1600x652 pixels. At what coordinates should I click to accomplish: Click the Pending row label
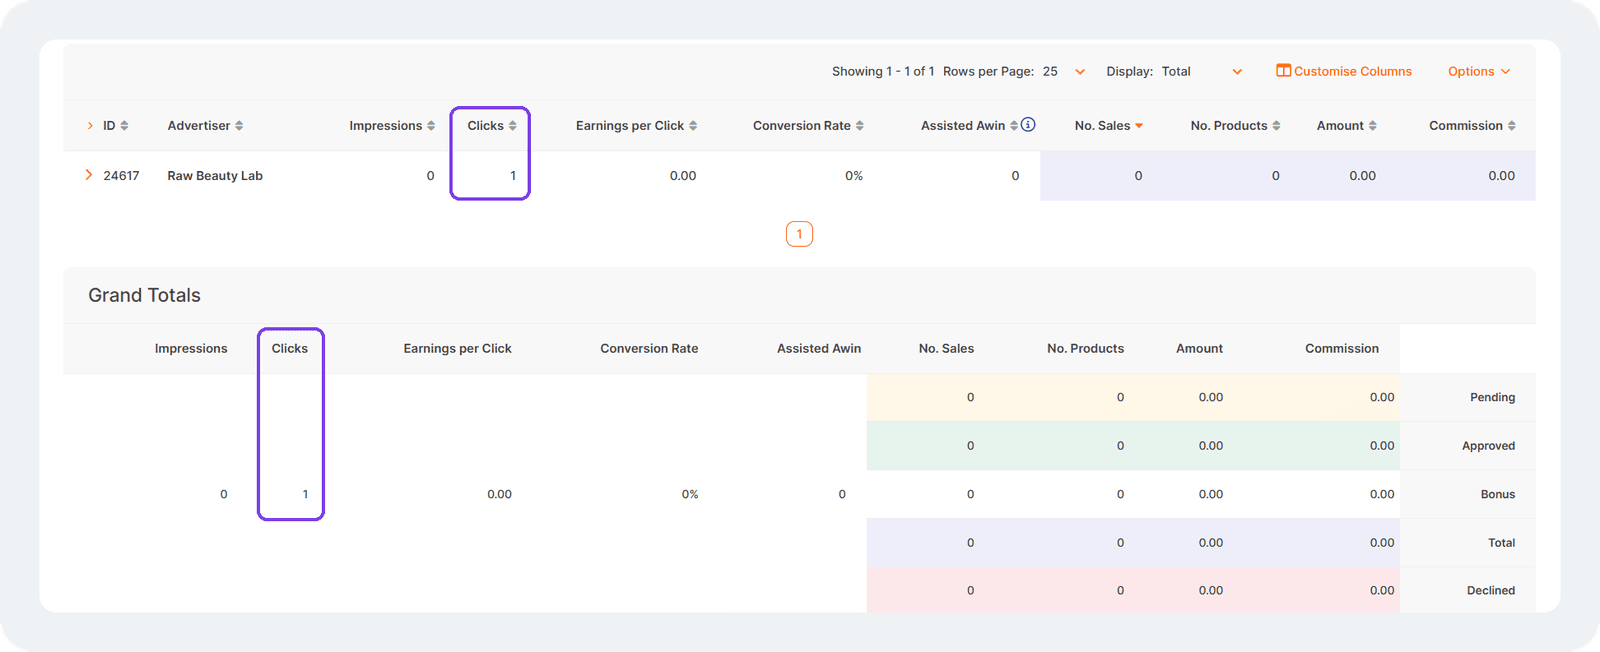click(x=1492, y=397)
